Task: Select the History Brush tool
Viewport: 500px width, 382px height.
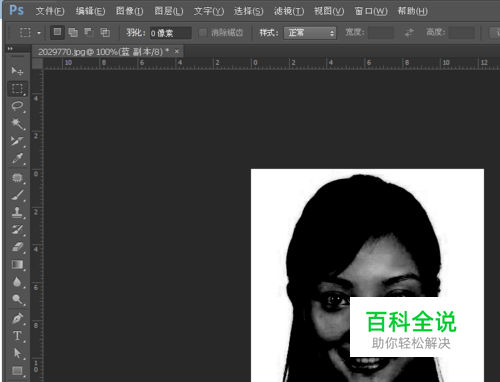Action: click(x=17, y=230)
